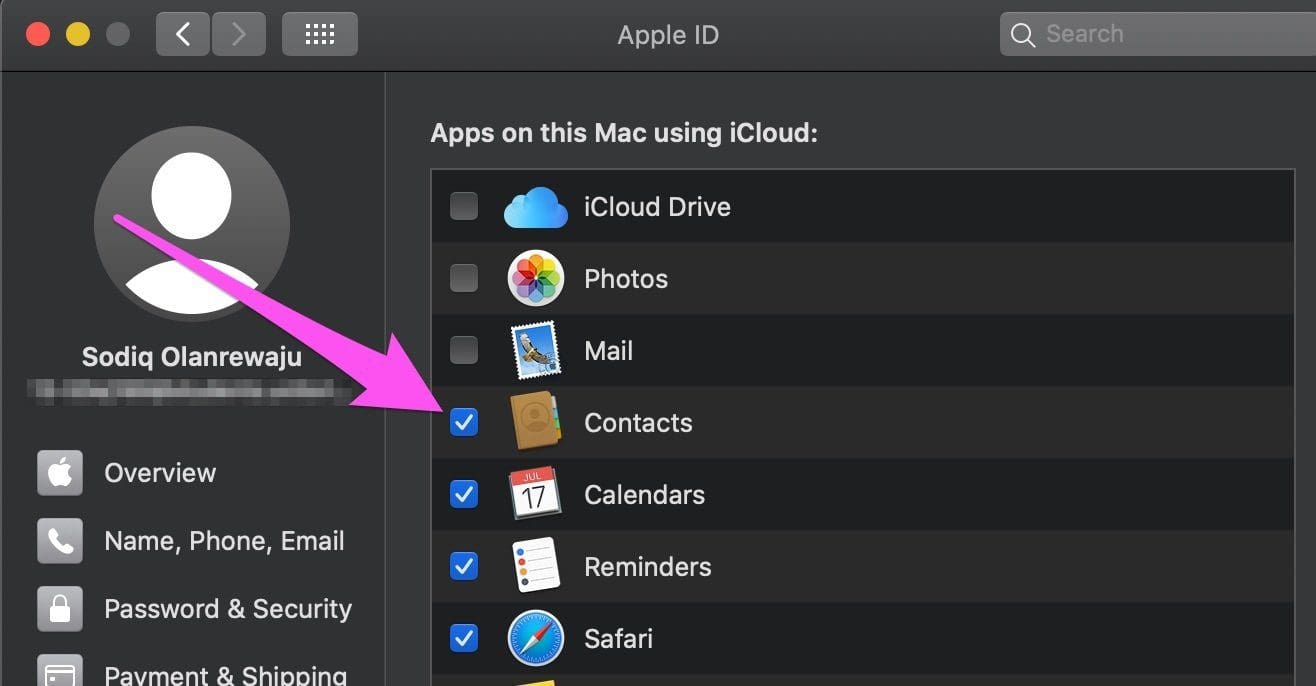Open Overview via its Apple logo icon
The height and width of the screenshot is (686, 1316).
[60, 473]
